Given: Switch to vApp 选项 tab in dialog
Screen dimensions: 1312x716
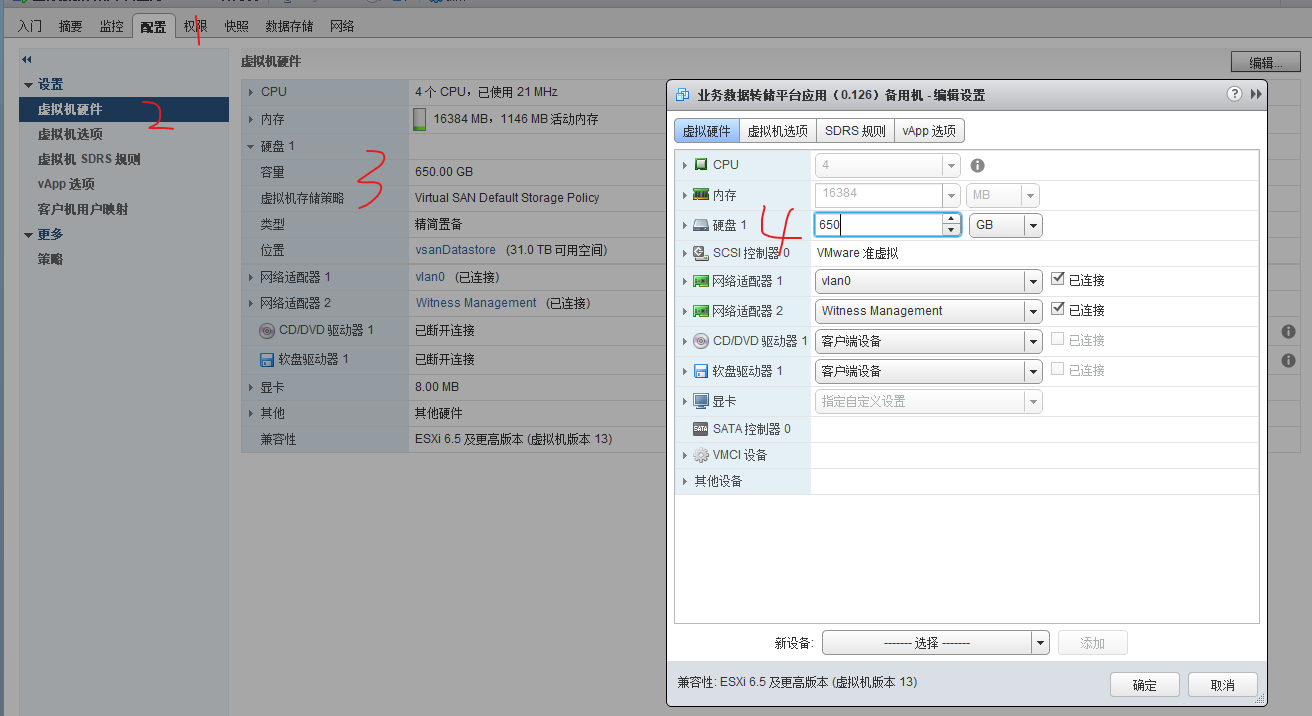Looking at the screenshot, I should click(929, 131).
